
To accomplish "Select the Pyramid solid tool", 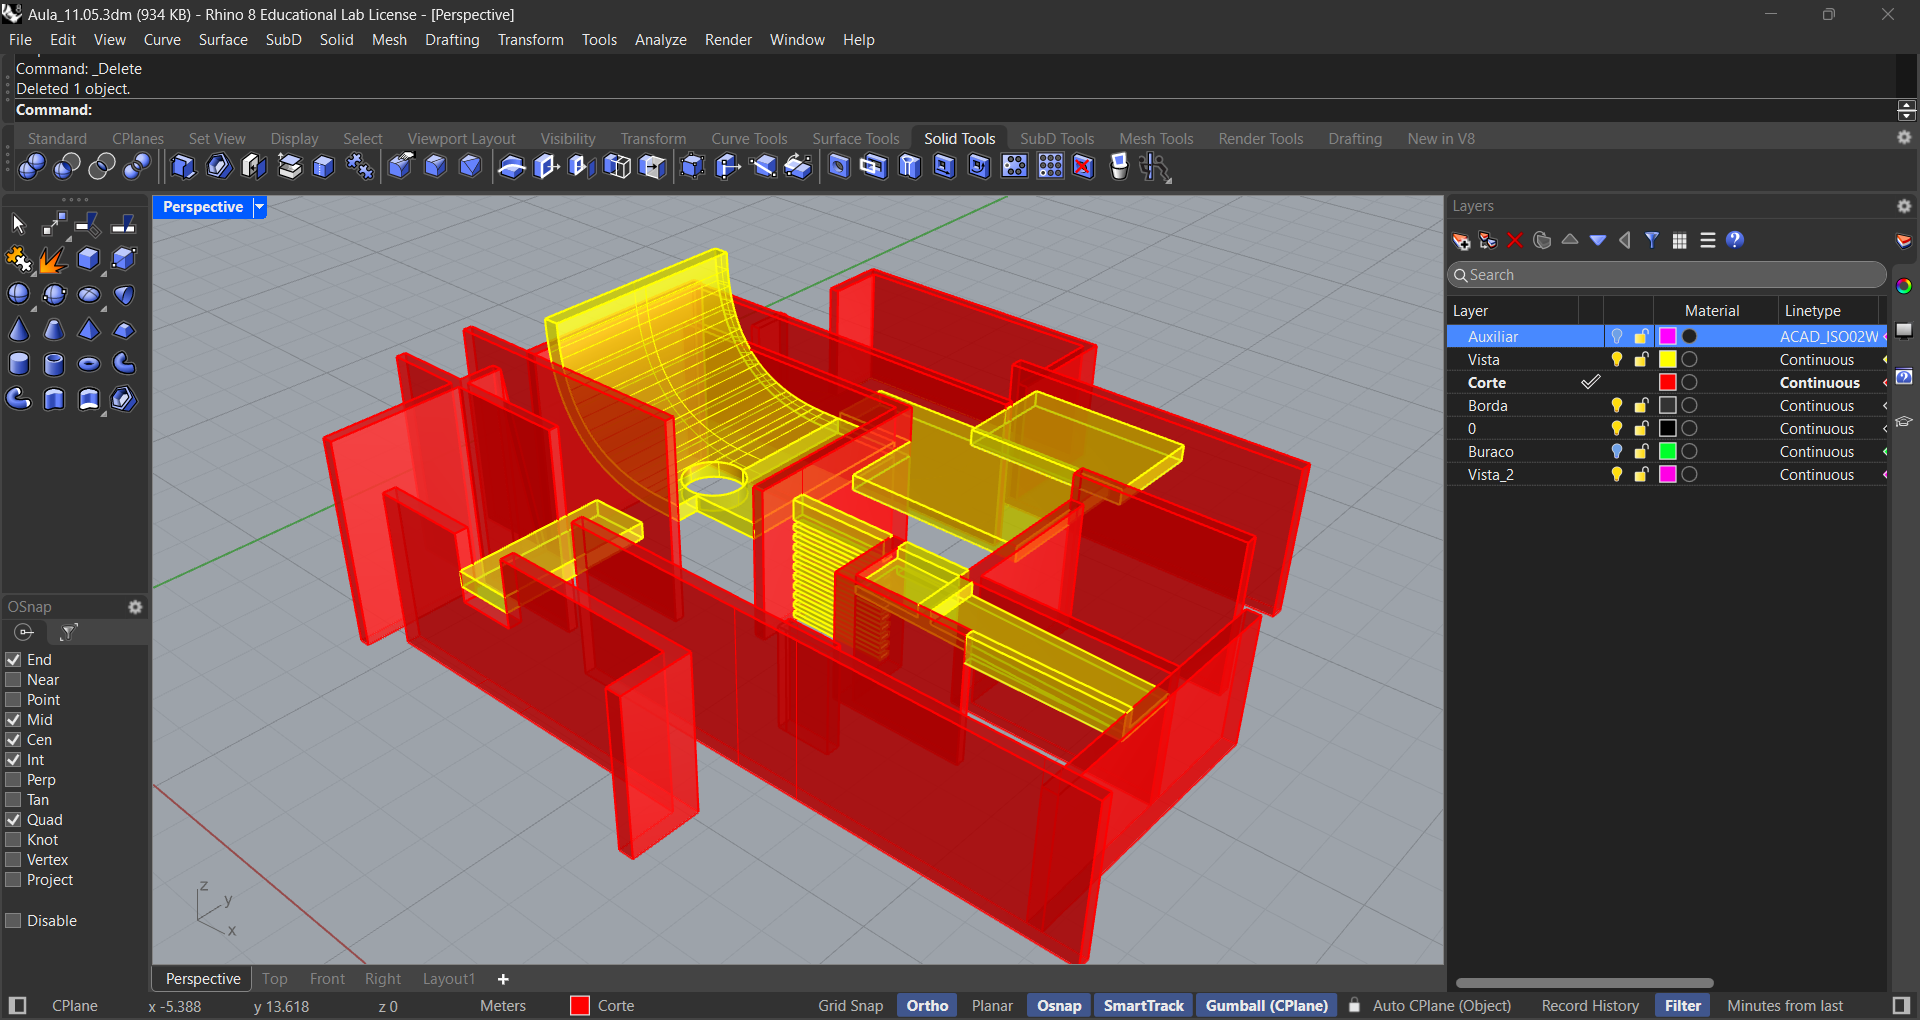I will click(x=89, y=330).
